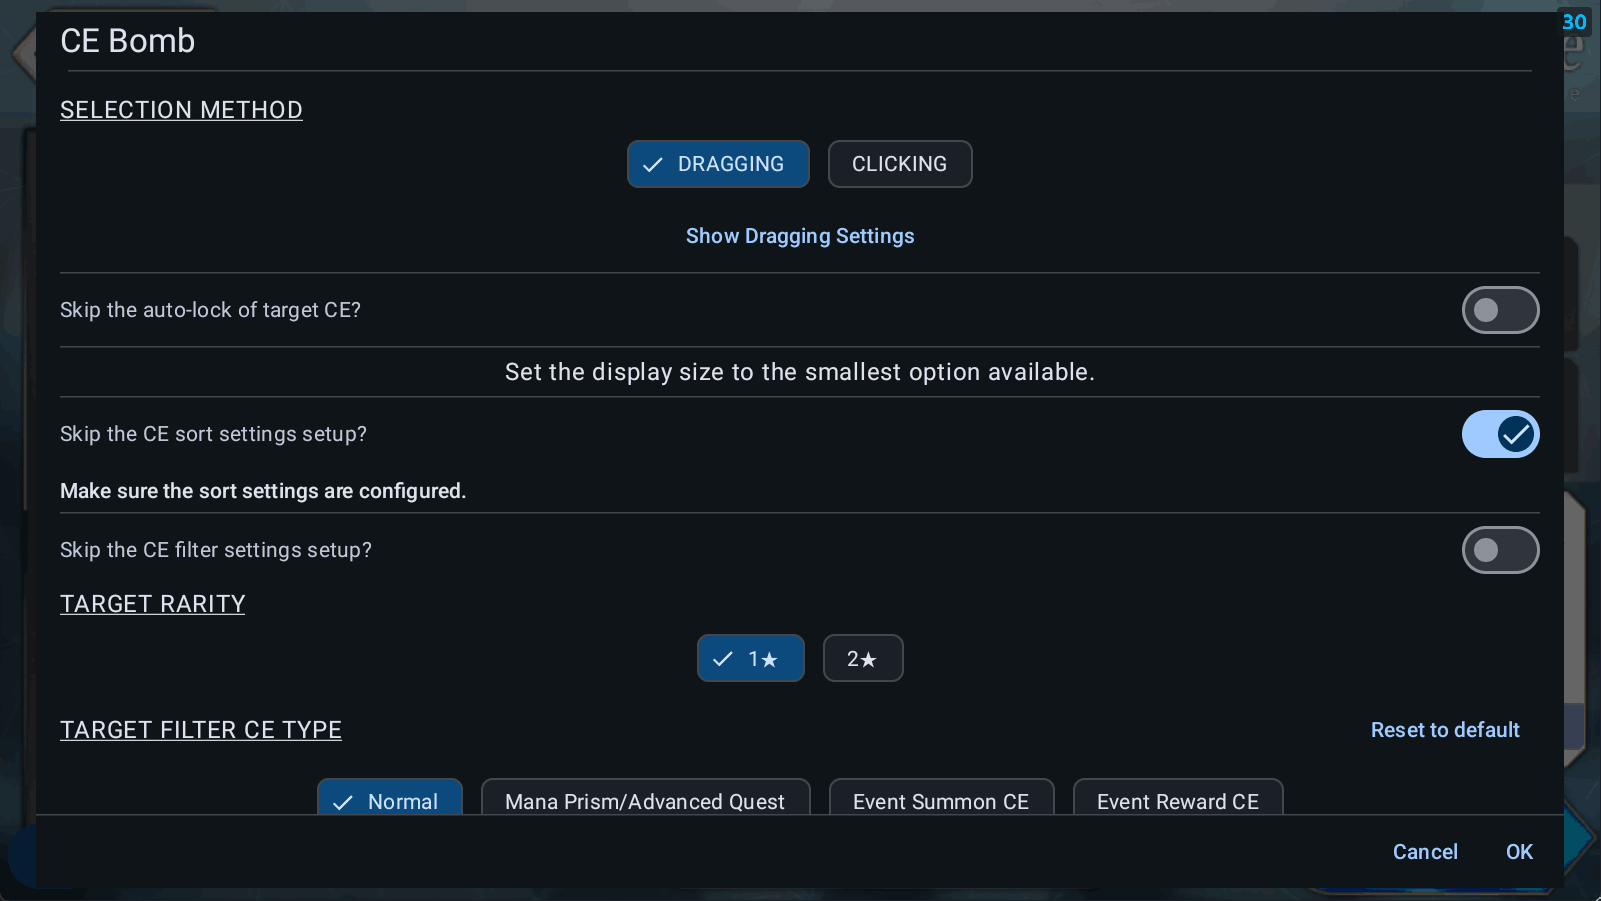This screenshot has height=901, width=1601.
Task: Click the blue 30 badge in the corner
Action: click(1574, 21)
